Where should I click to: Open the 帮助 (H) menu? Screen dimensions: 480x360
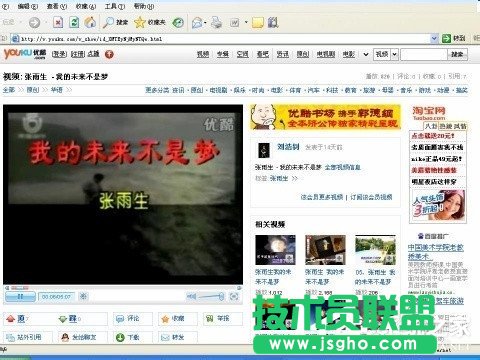coord(144,6)
